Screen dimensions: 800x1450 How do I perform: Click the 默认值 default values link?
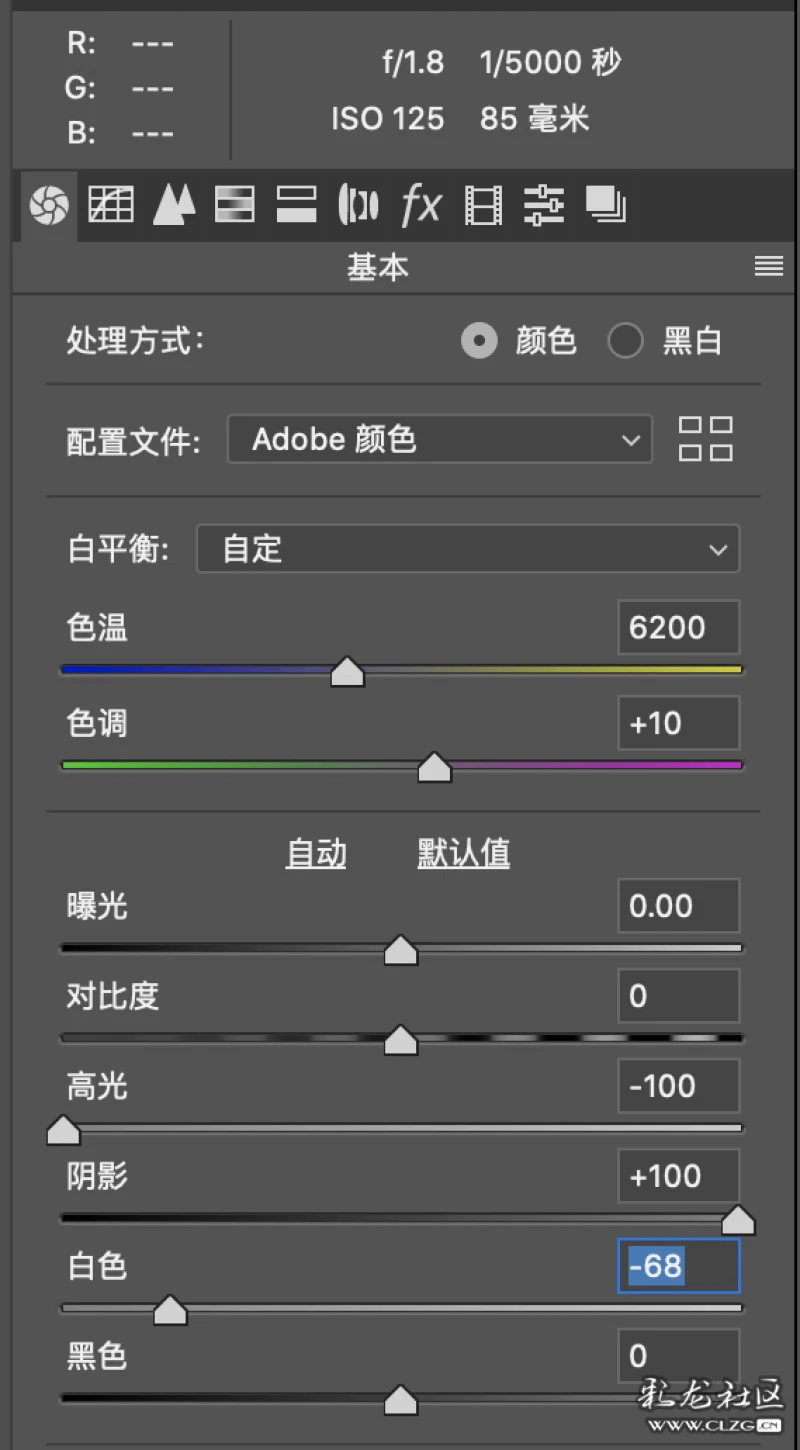(x=463, y=853)
